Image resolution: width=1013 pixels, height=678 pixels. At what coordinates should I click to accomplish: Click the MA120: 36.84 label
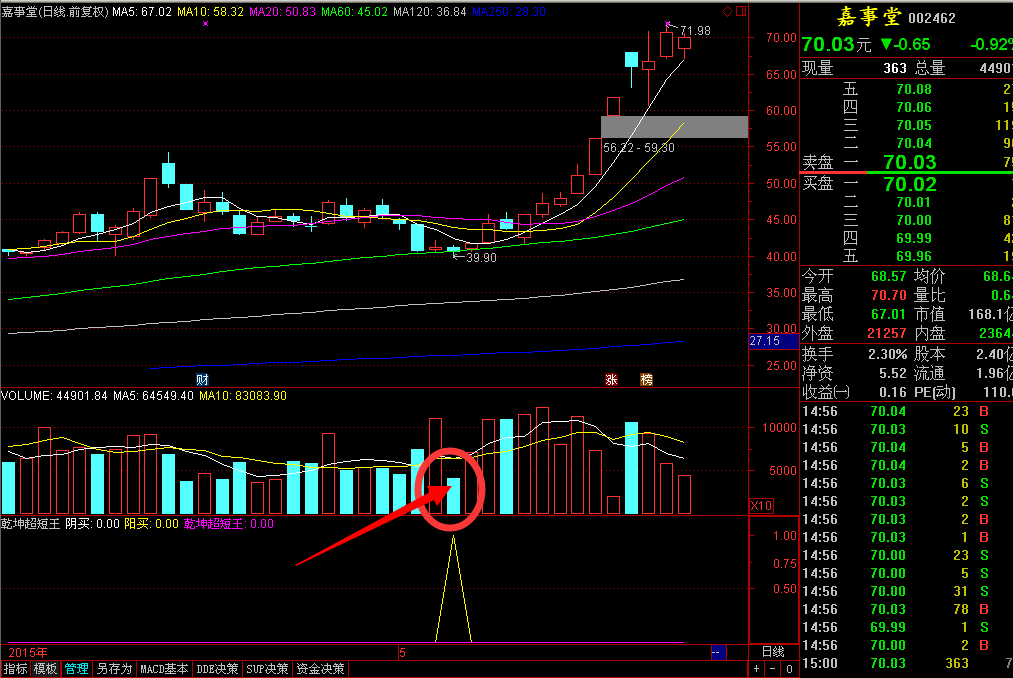pos(429,12)
